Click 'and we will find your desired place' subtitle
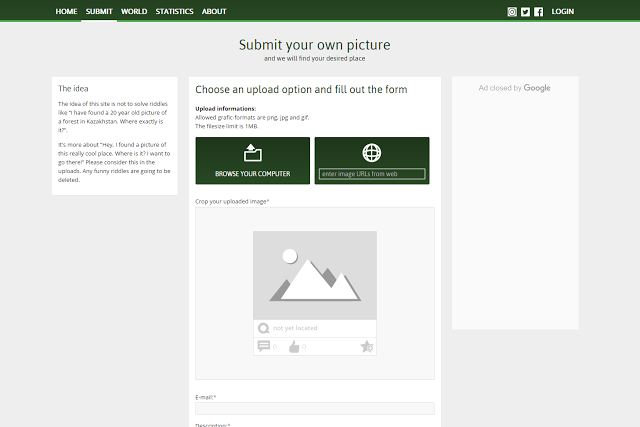 pyautogui.click(x=315, y=58)
